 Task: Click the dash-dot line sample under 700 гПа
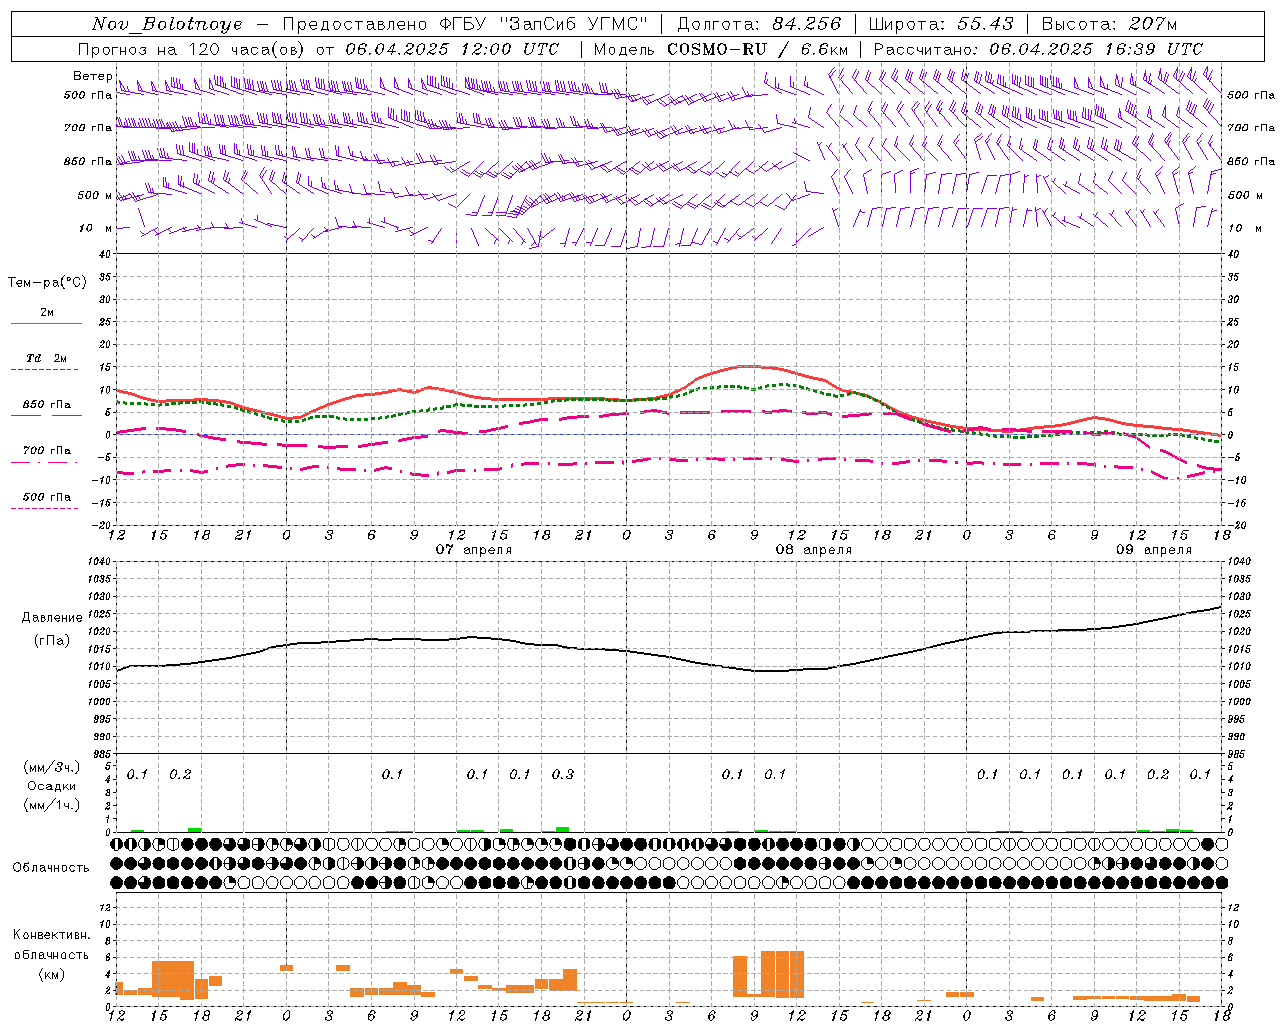45,462
